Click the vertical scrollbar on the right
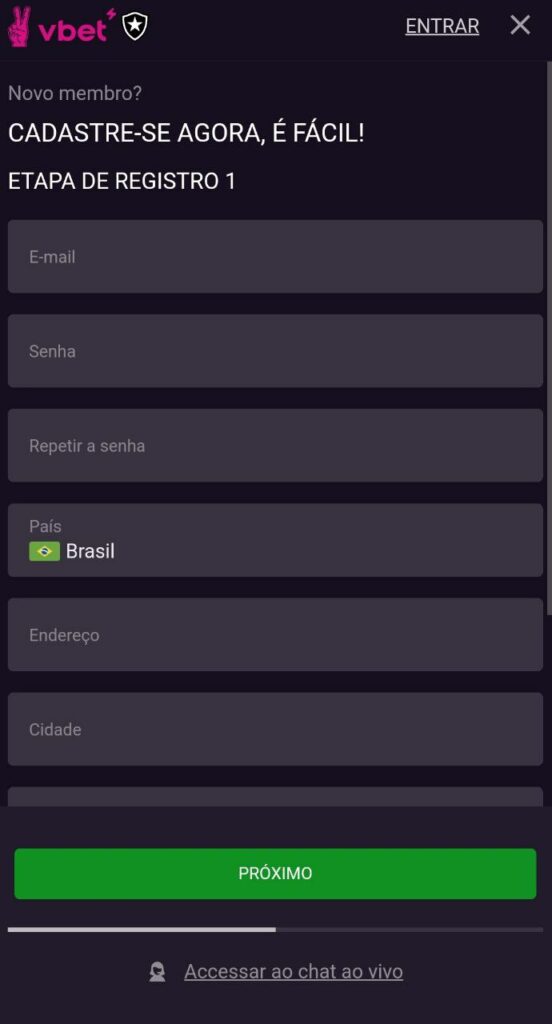 pyautogui.click(x=549, y=338)
